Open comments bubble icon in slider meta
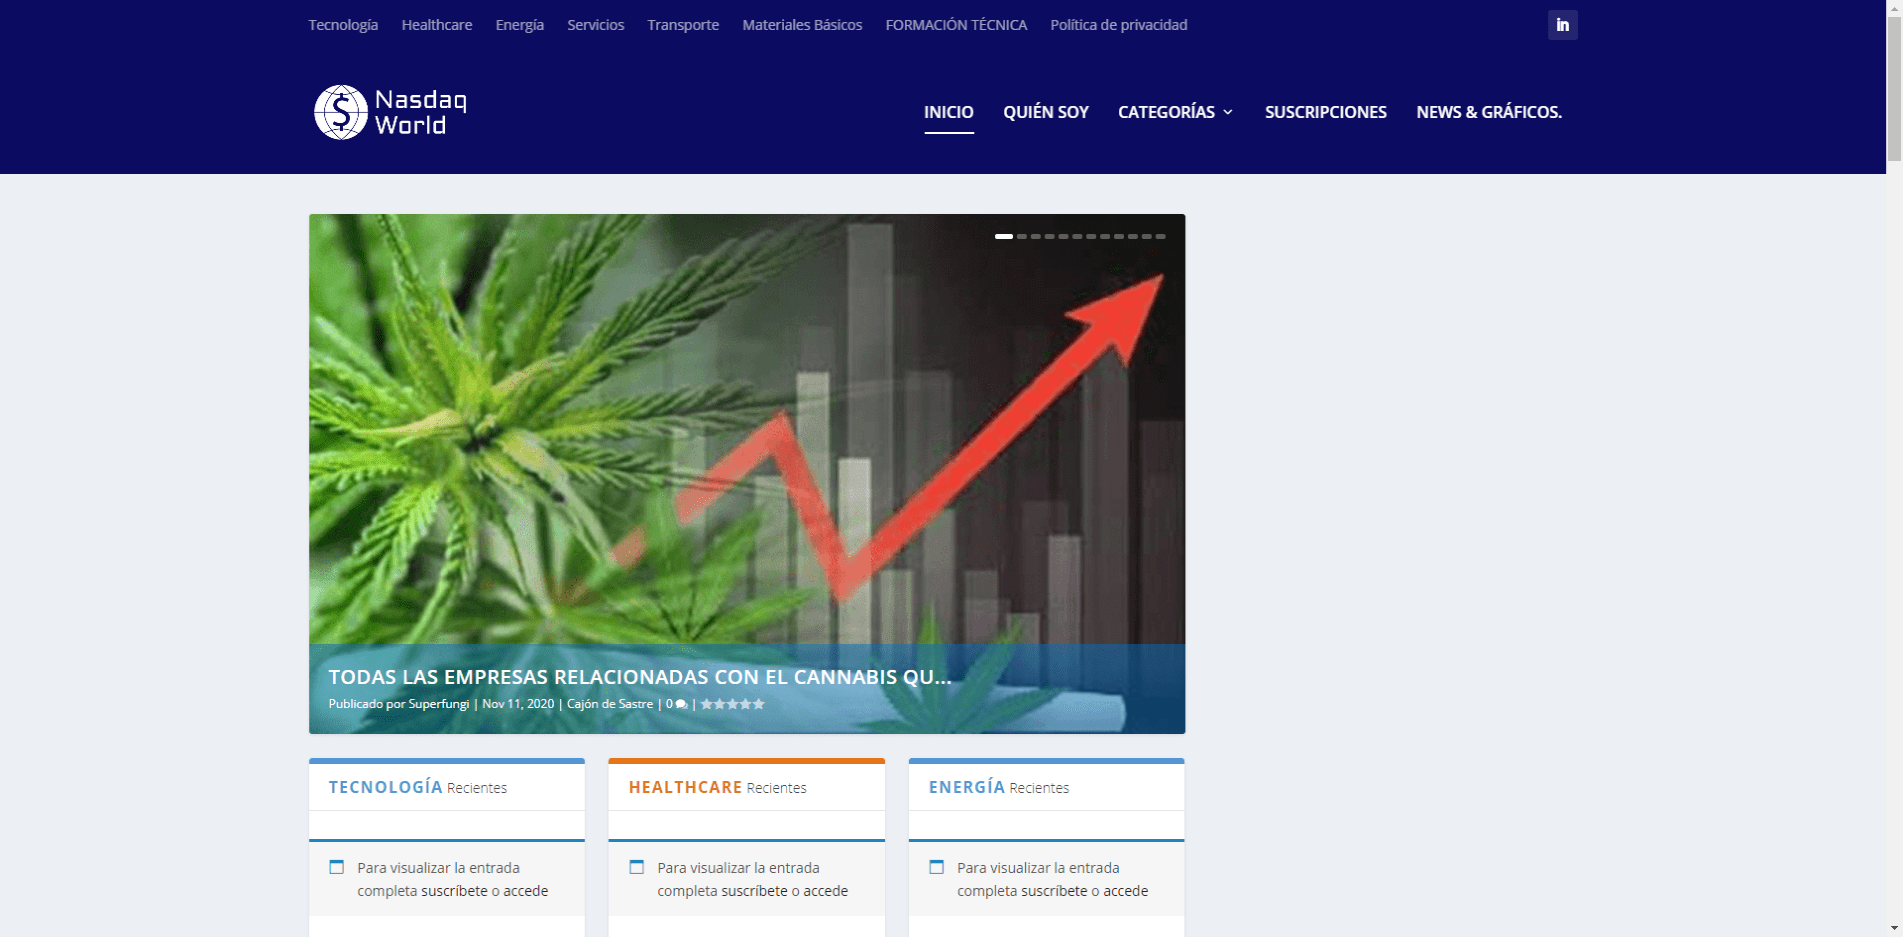Screen dimensions: 1903x937 681,704
